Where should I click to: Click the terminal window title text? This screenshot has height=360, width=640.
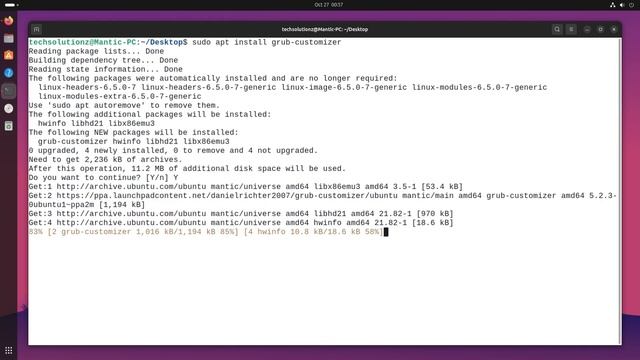coord(325,29)
